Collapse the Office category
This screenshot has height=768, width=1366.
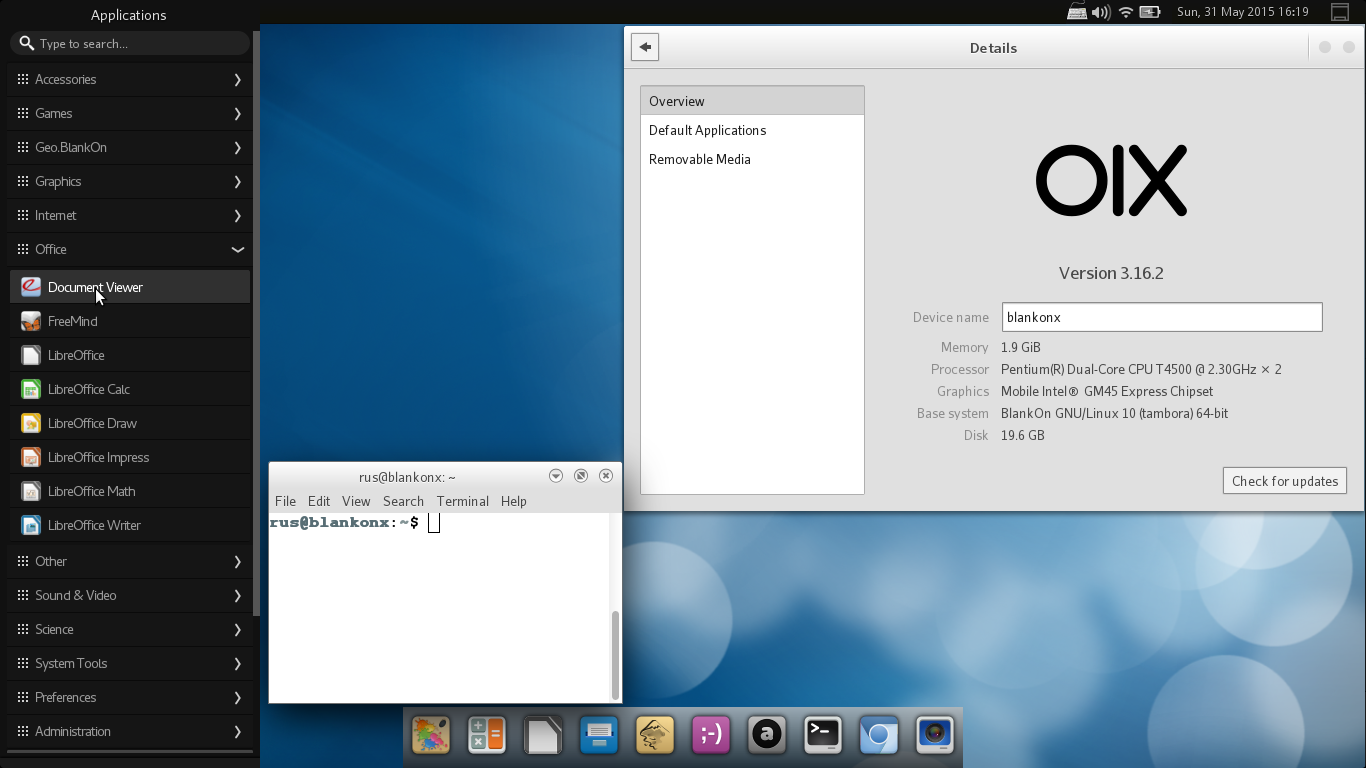[x=130, y=249]
